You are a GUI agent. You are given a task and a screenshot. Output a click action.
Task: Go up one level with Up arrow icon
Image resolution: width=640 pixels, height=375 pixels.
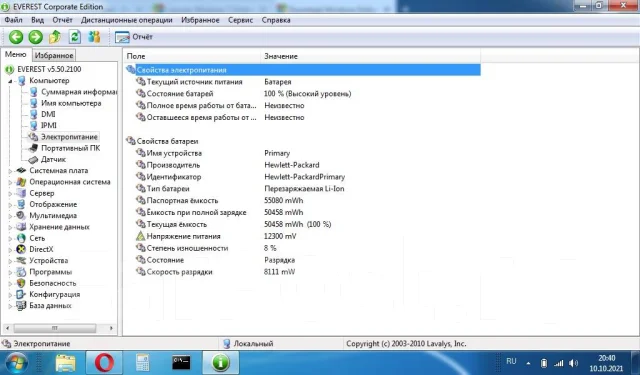[x=55, y=37]
